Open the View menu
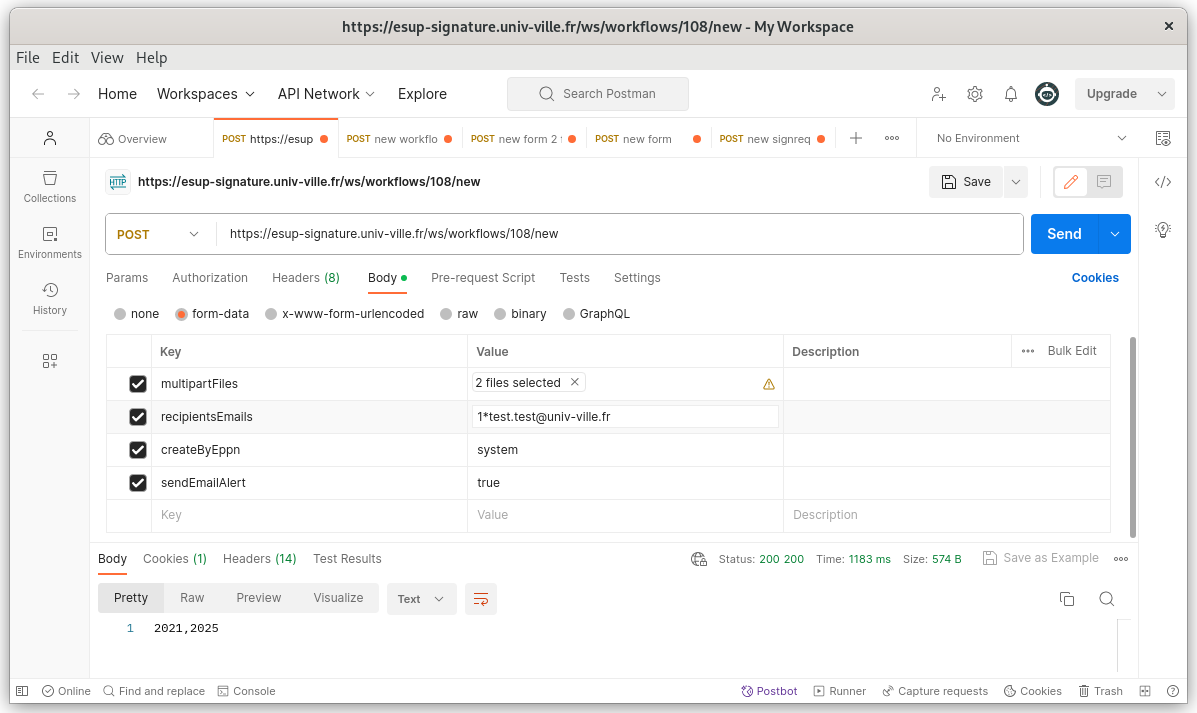 (x=107, y=58)
